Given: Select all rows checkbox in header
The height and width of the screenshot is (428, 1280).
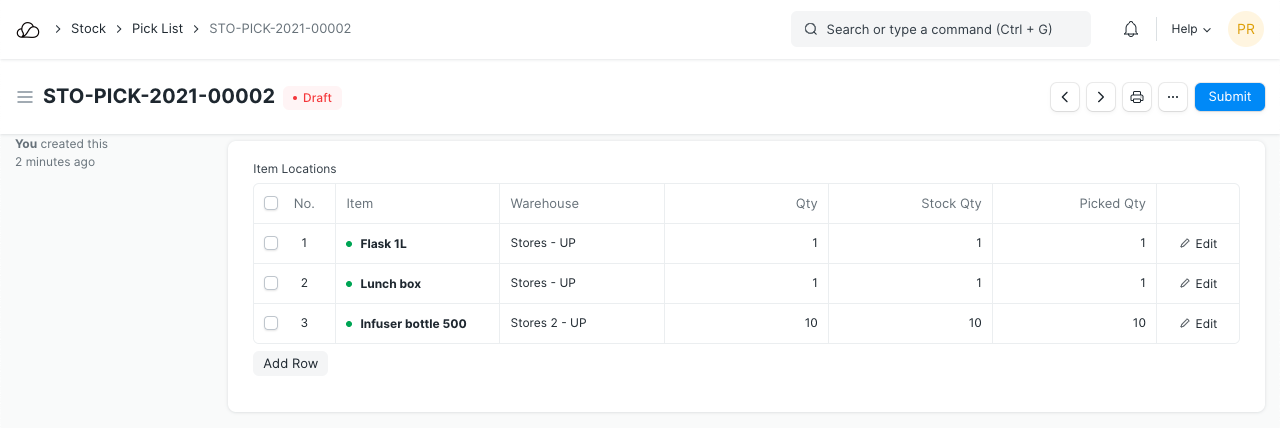Looking at the screenshot, I should click(x=271, y=203).
